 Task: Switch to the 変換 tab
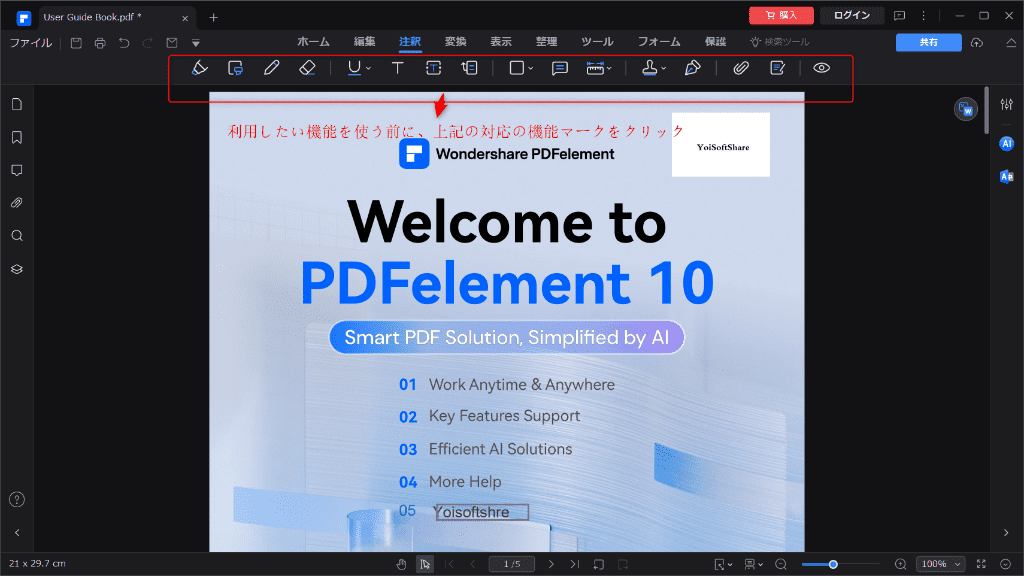point(456,42)
